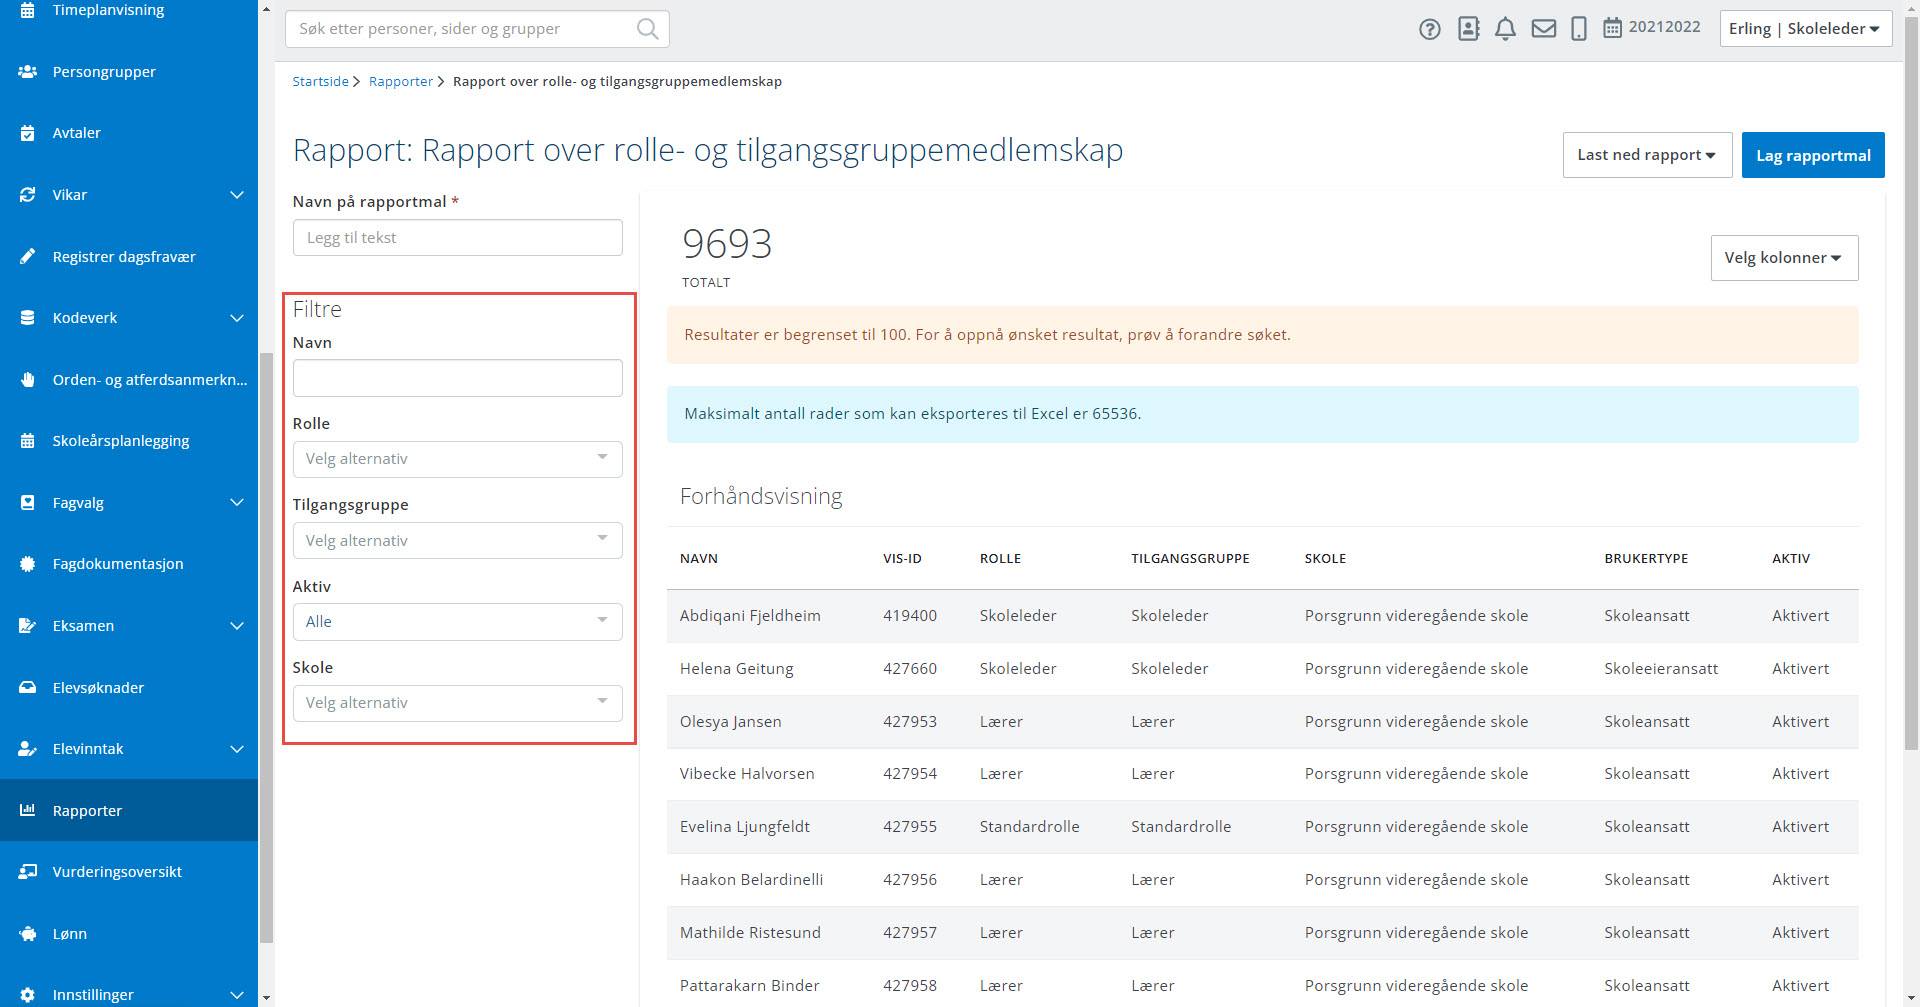Screen dimensions: 1920x1007
Task: Click the Elevinntak user-check icon
Action: [x=28, y=749]
